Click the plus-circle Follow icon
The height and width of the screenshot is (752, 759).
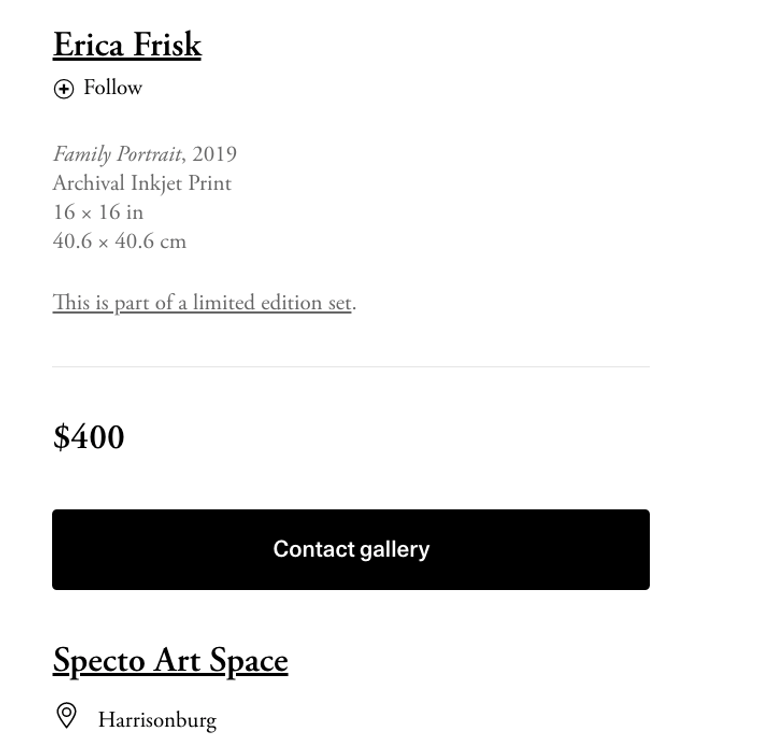pyautogui.click(x=63, y=89)
